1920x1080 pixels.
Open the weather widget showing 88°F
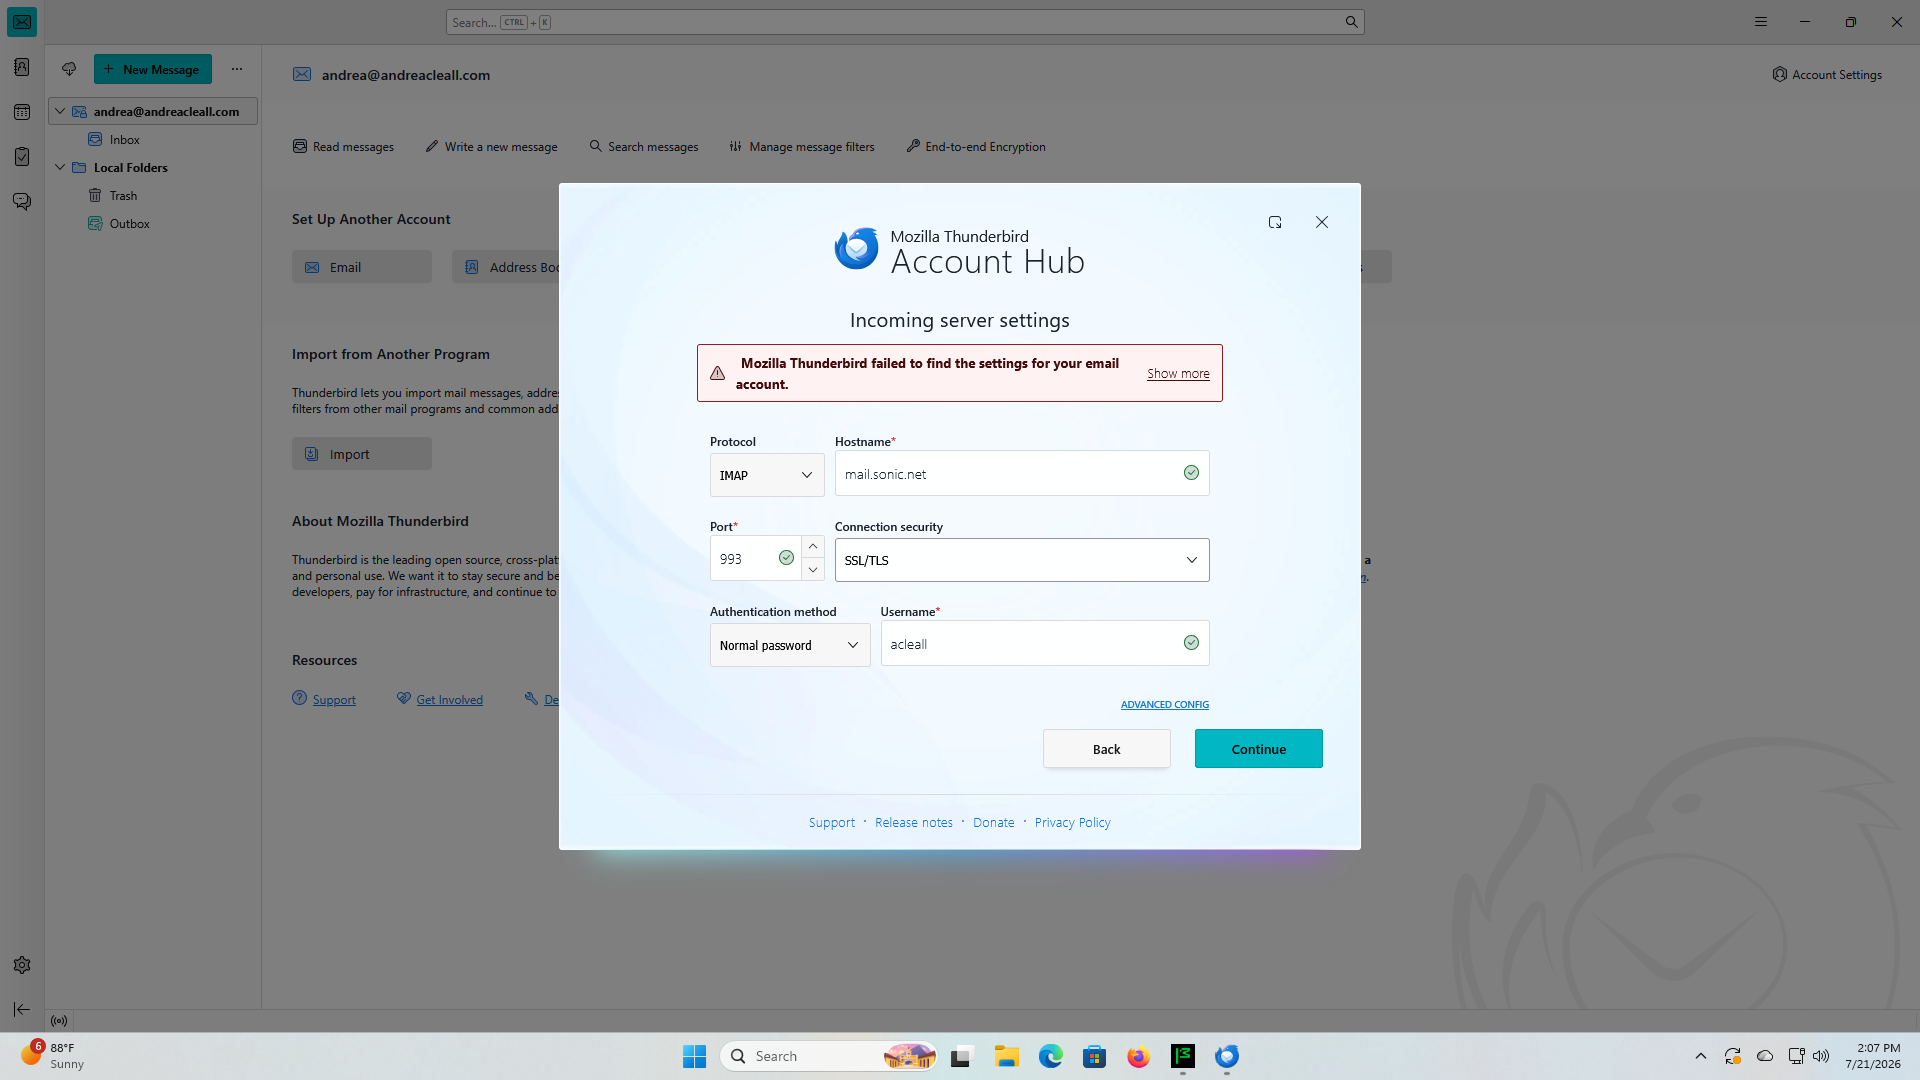pos(52,1055)
